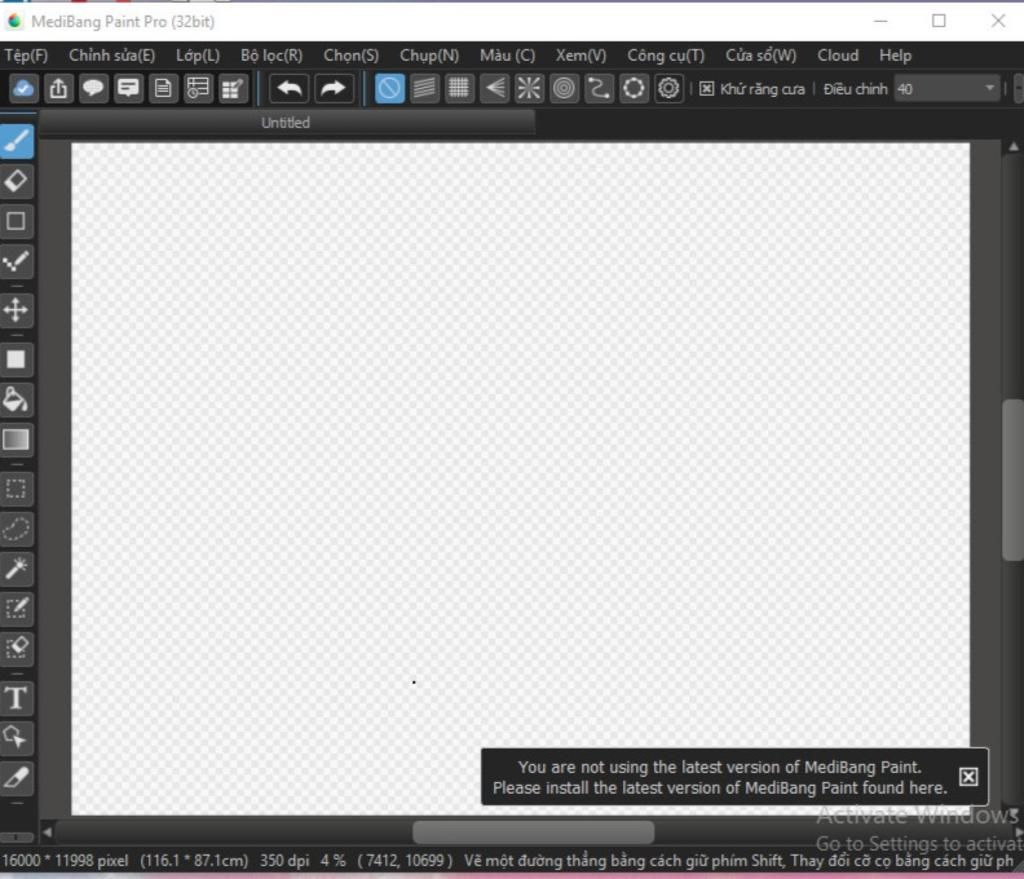Open the Màu (C) menu
This screenshot has width=1024, height=879.
[x=507, y=56]
